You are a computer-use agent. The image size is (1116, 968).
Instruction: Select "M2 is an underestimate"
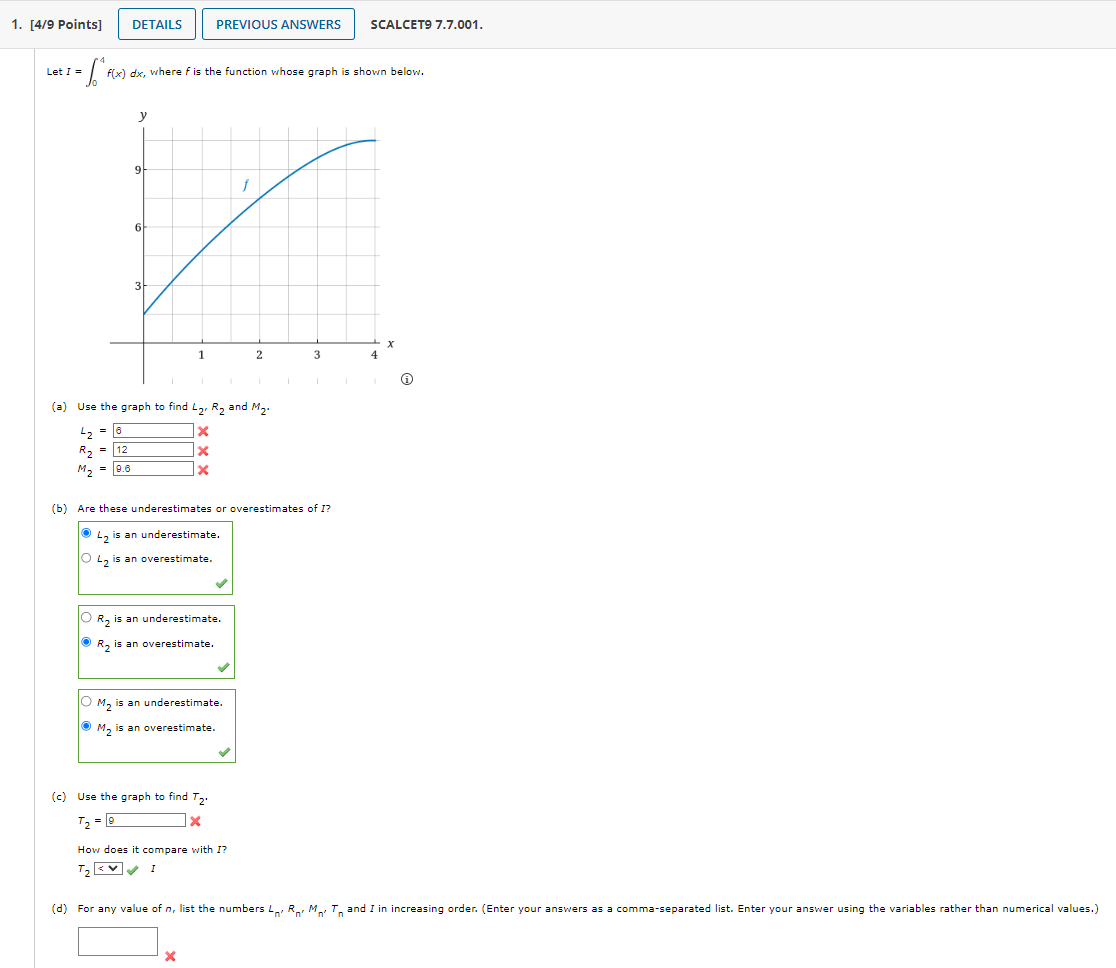[85, 702]
